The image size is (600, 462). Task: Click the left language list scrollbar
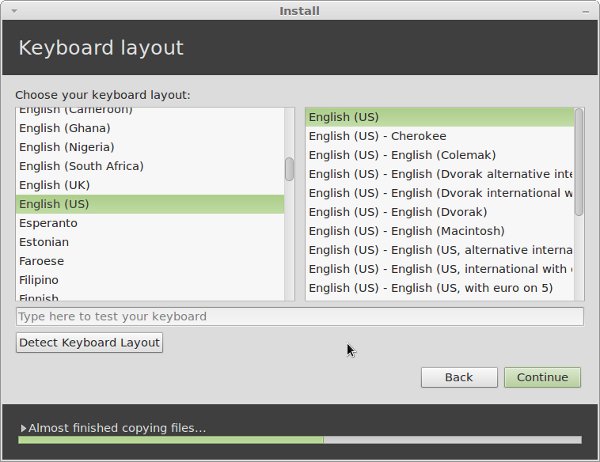pyautogui.click(x=289, y=169)
